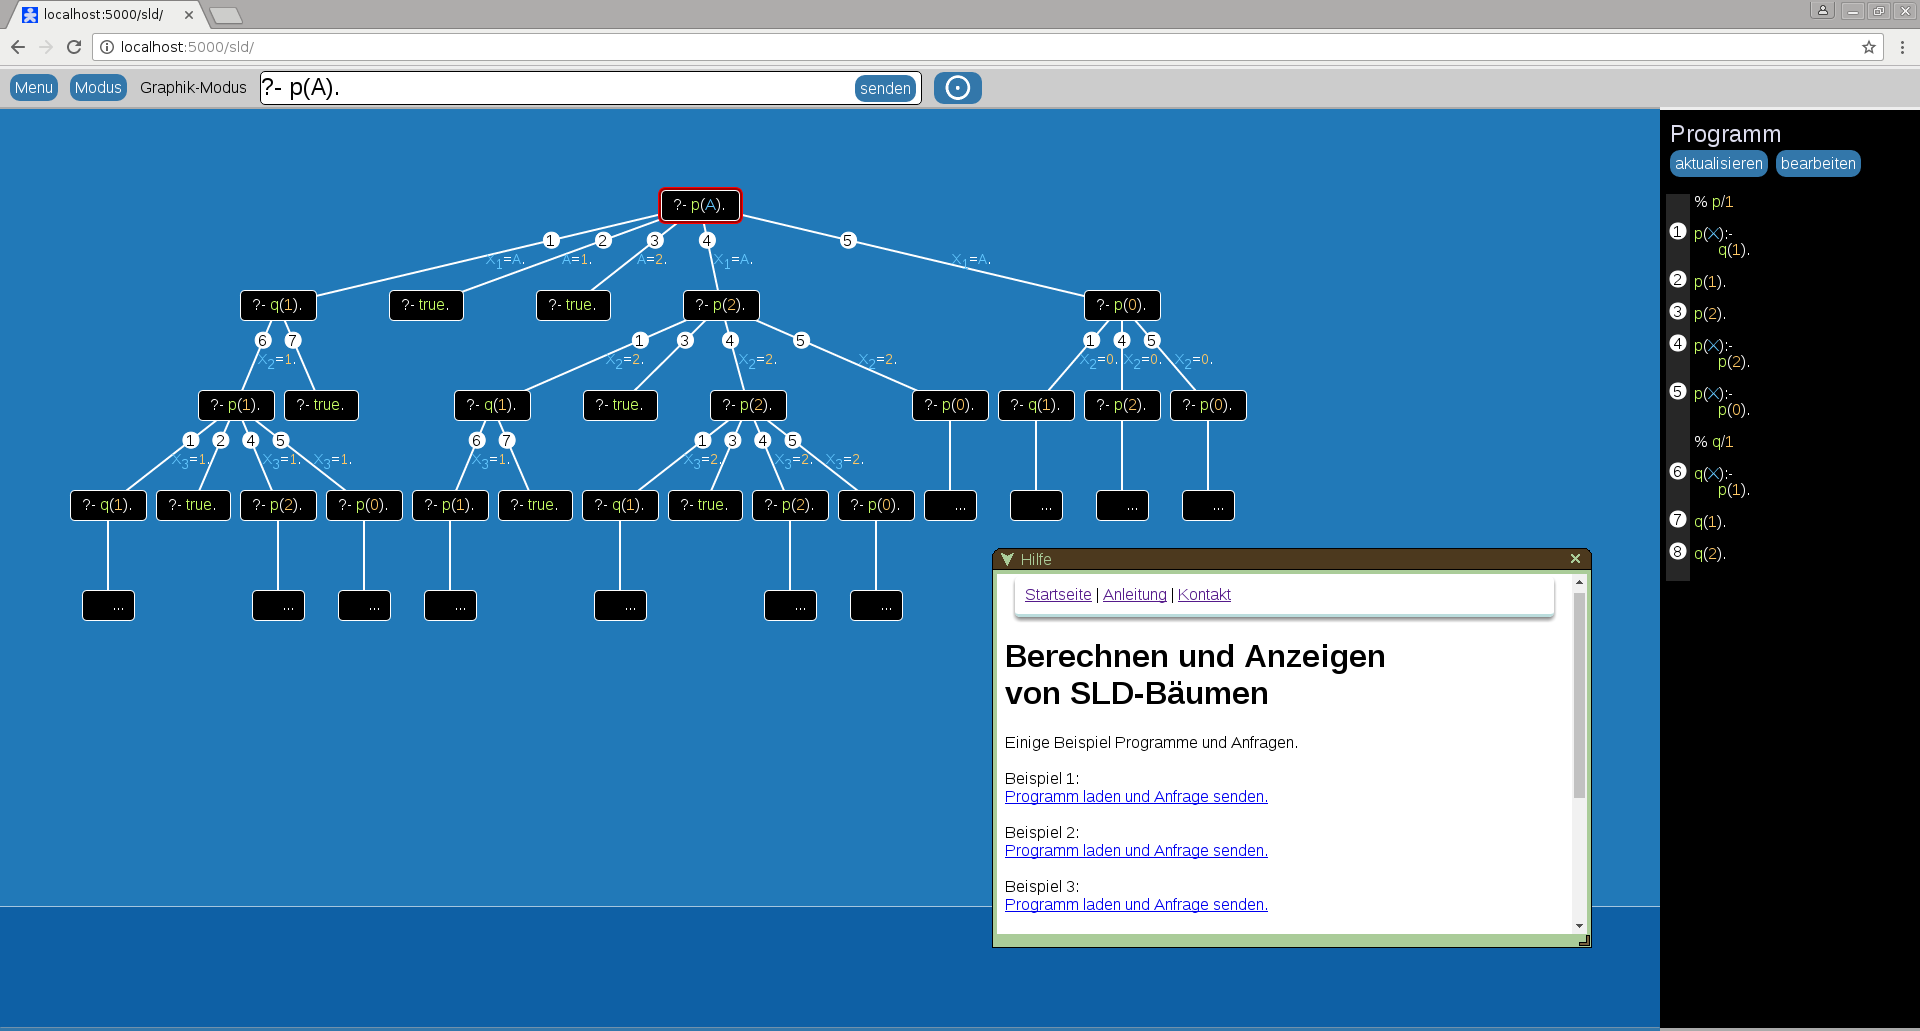This screenshot has height=1031, width=1920.
Task: Click the query input field
Action: [555, 88]
